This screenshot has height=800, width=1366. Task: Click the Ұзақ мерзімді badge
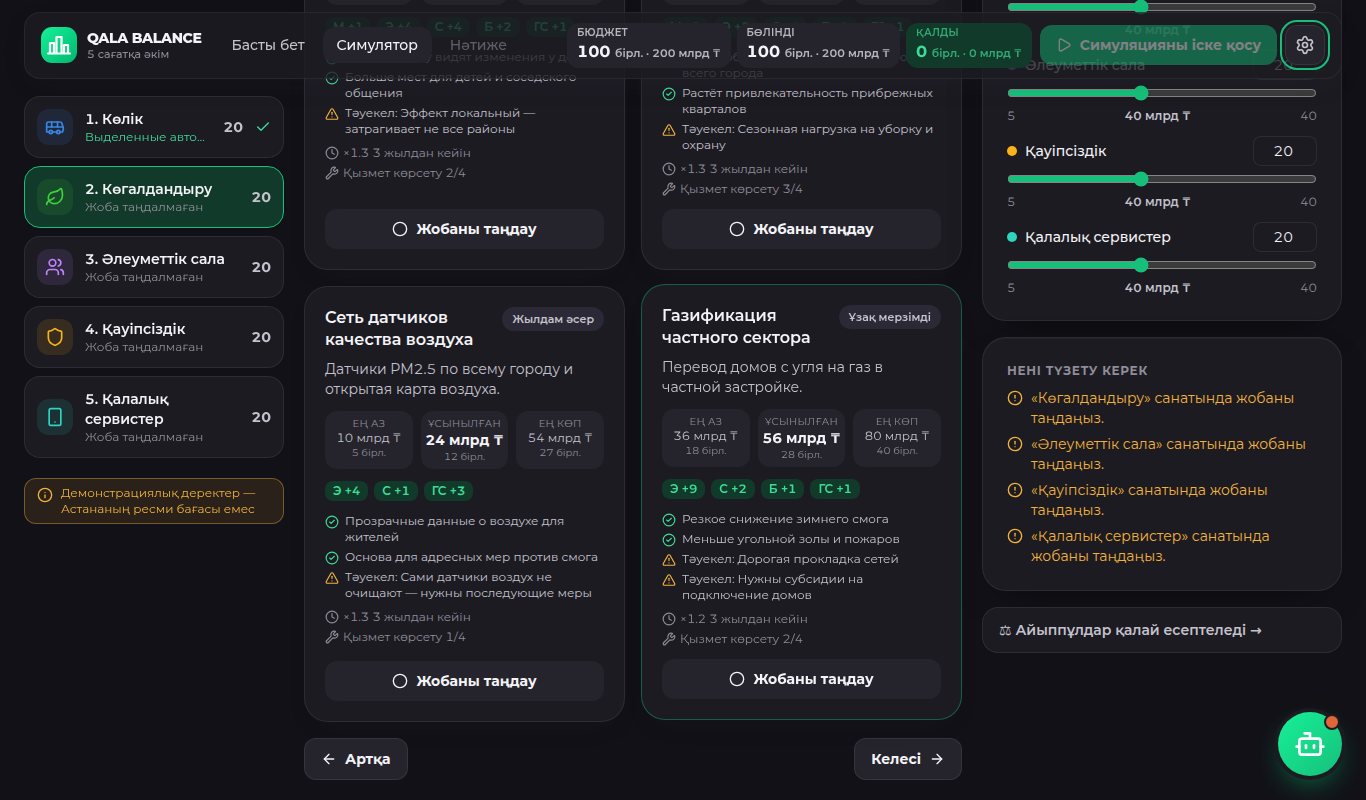click(x=890, y=317)
